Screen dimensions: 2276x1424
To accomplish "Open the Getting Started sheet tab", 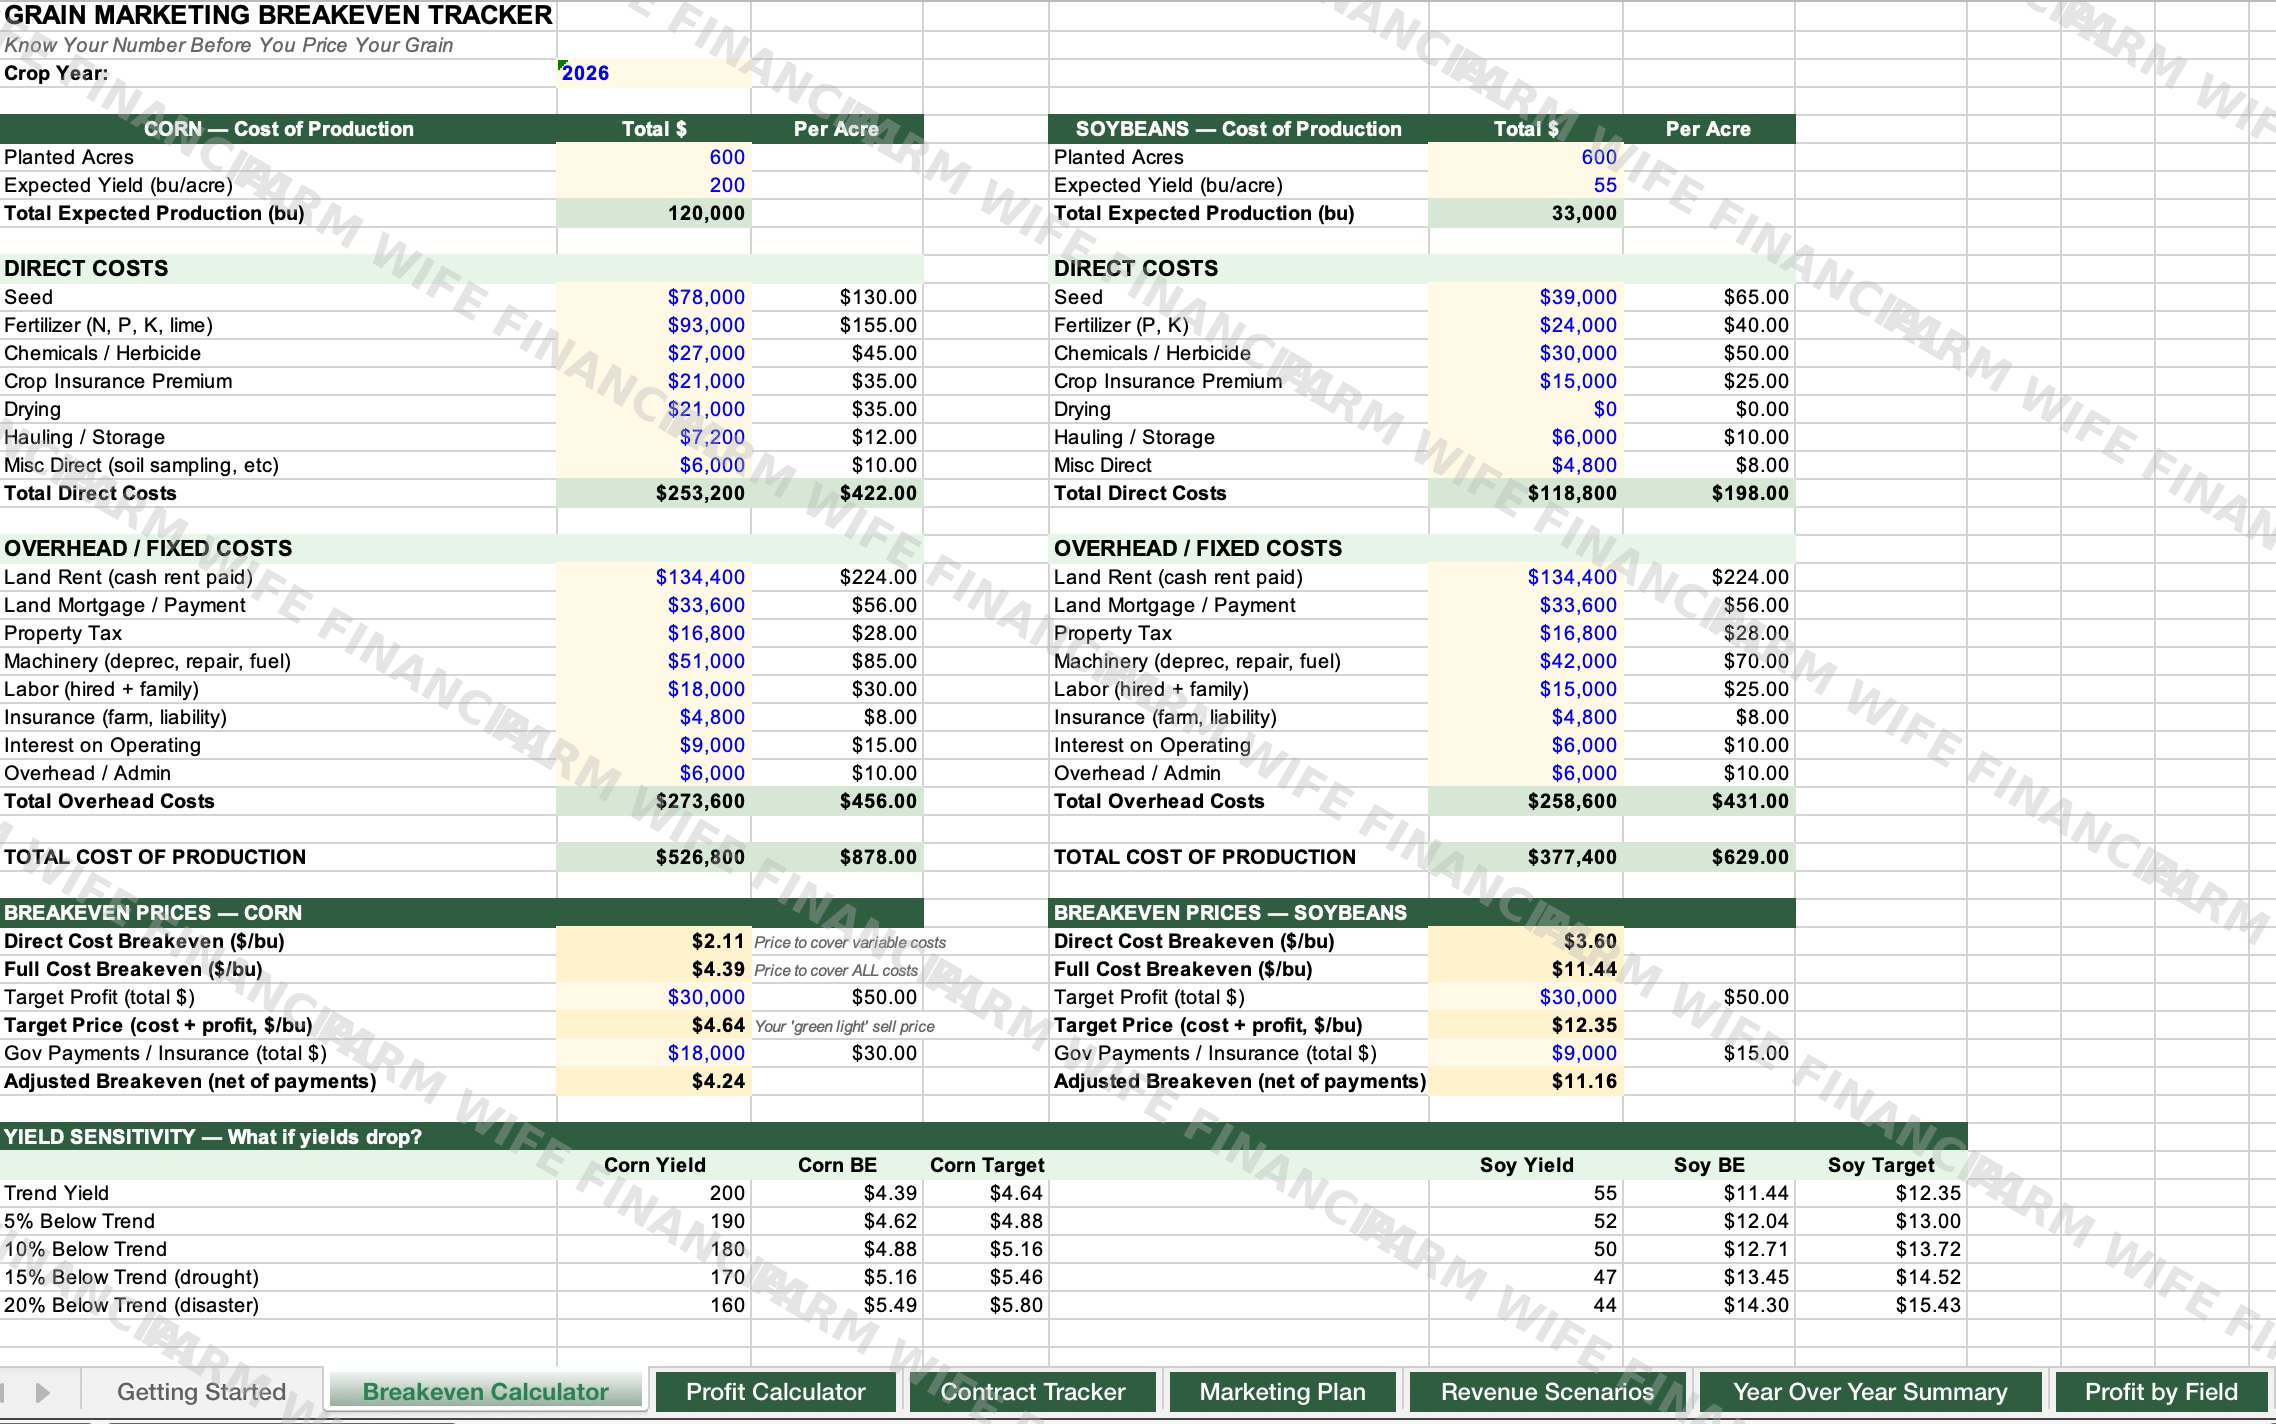I will [x=201, y=1391].
